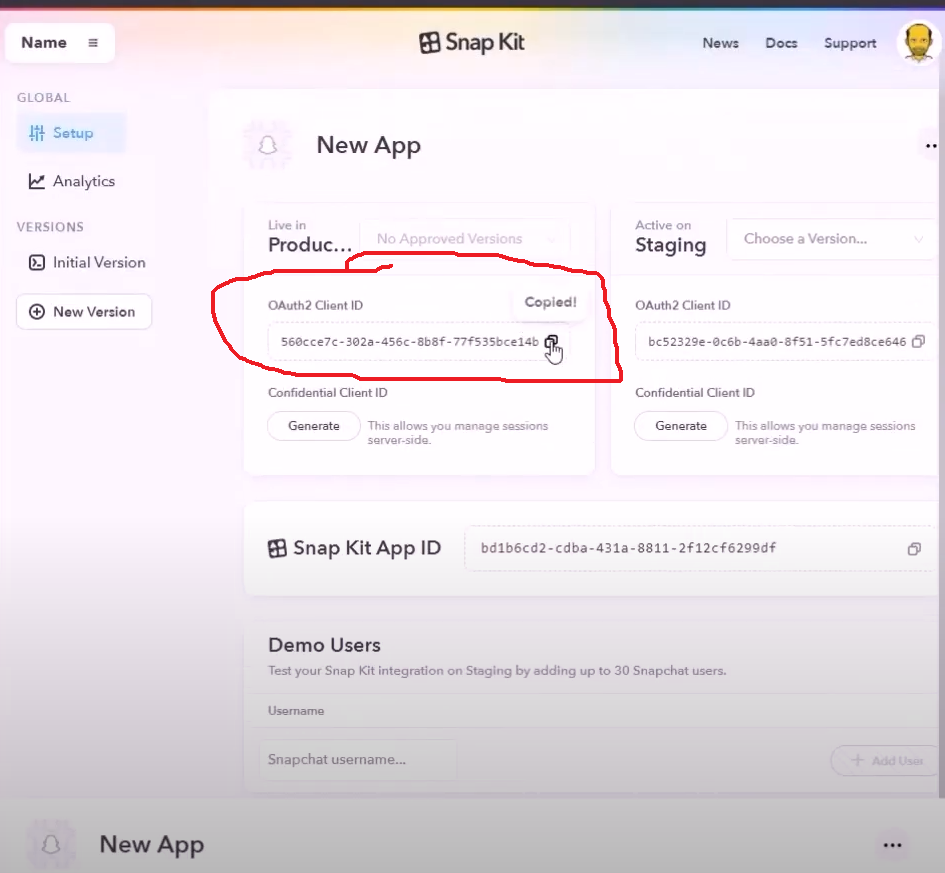The width and height of the screenshot is (945, 873).
Task: Click the bottom bar ghost app icon
Action: 51,845
